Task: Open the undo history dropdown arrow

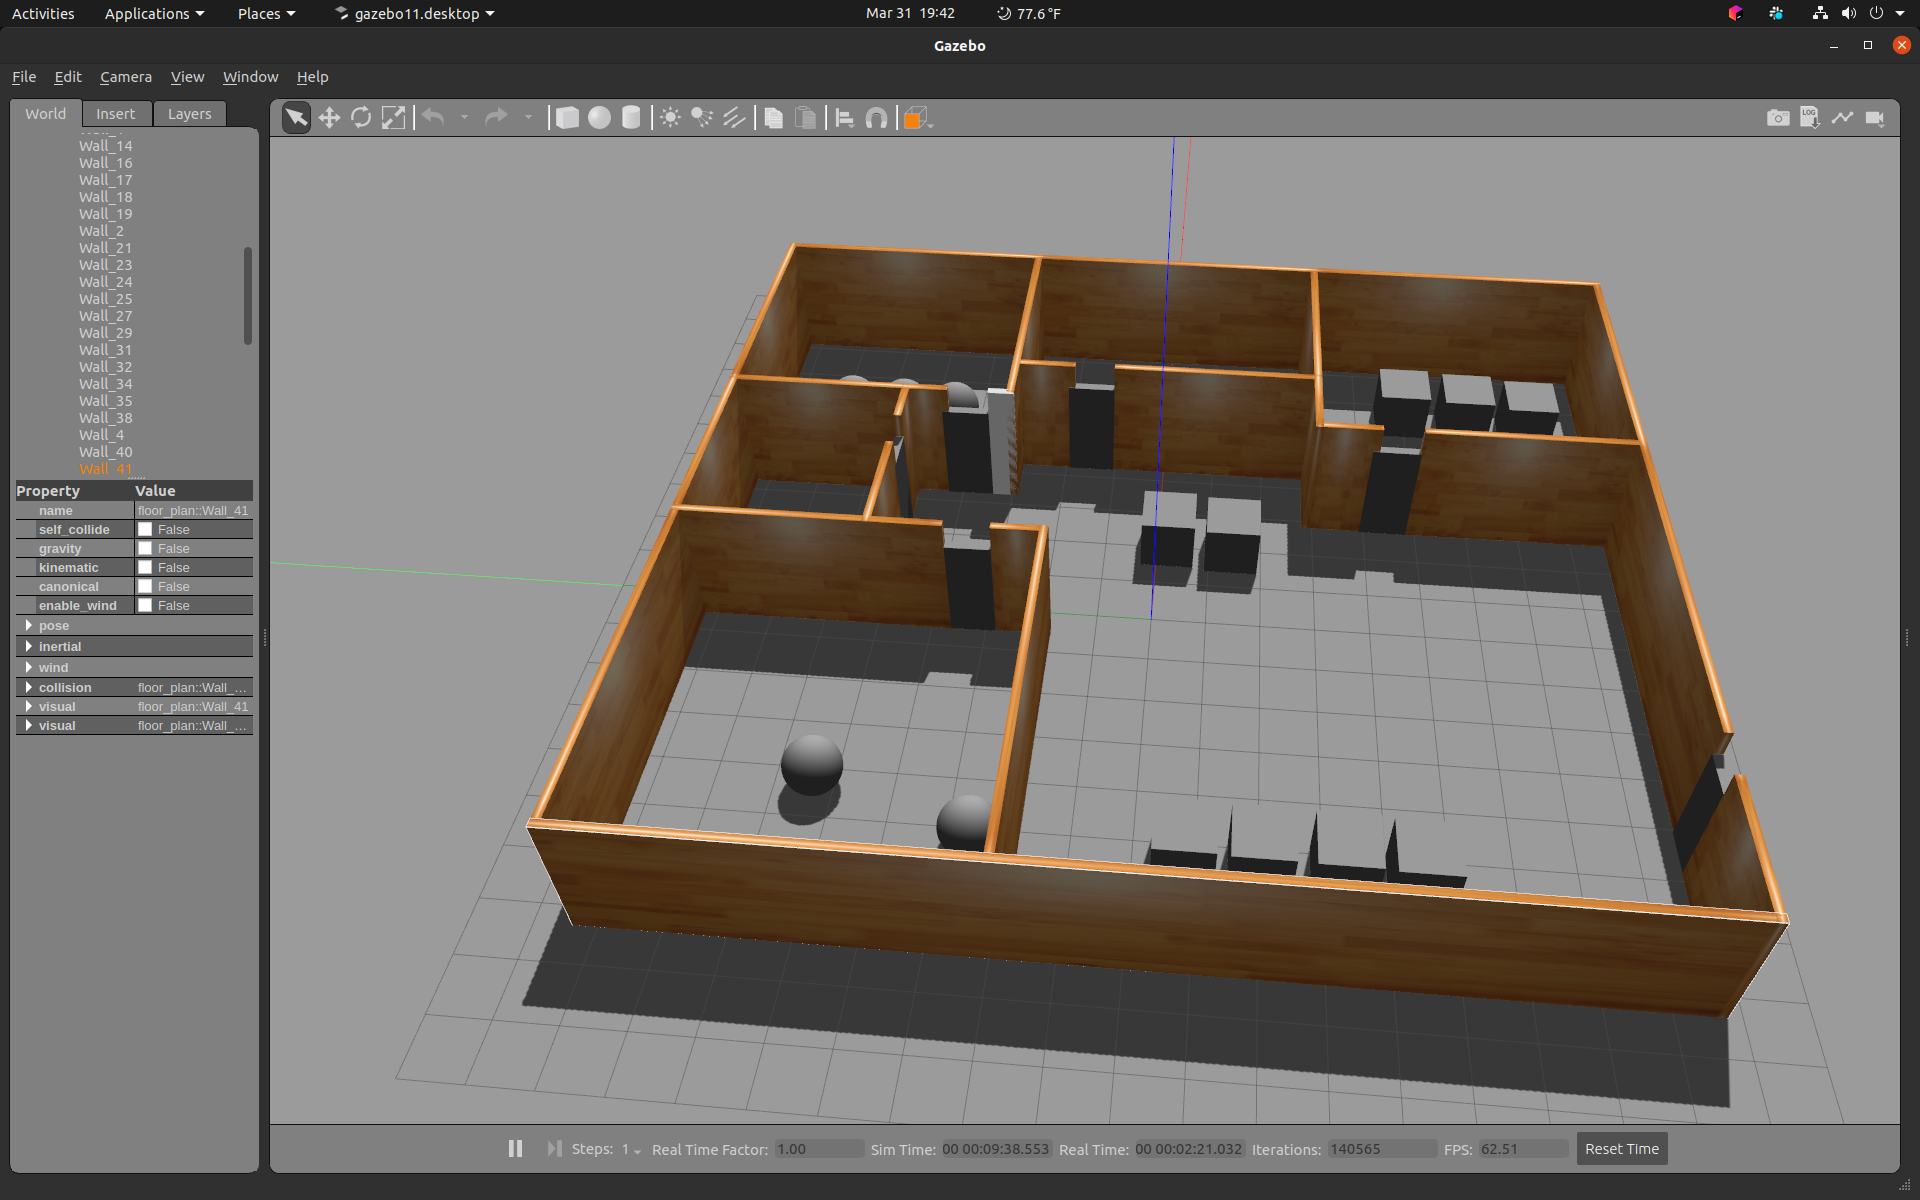Action: 464,118
